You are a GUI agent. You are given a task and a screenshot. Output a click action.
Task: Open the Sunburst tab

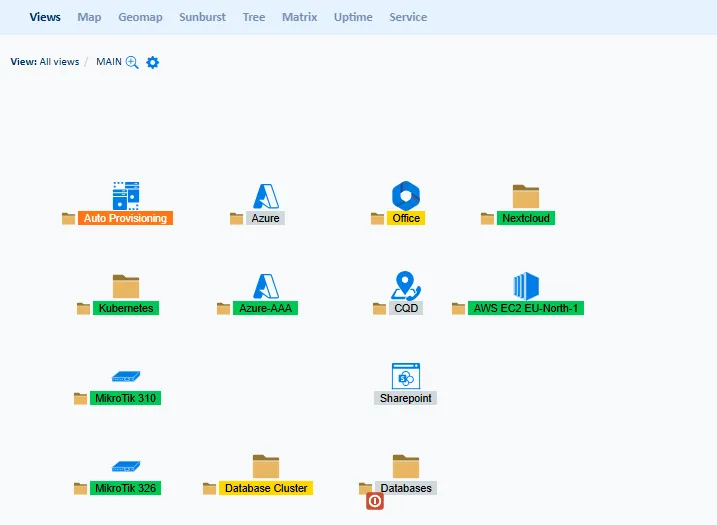click(202, 17)
